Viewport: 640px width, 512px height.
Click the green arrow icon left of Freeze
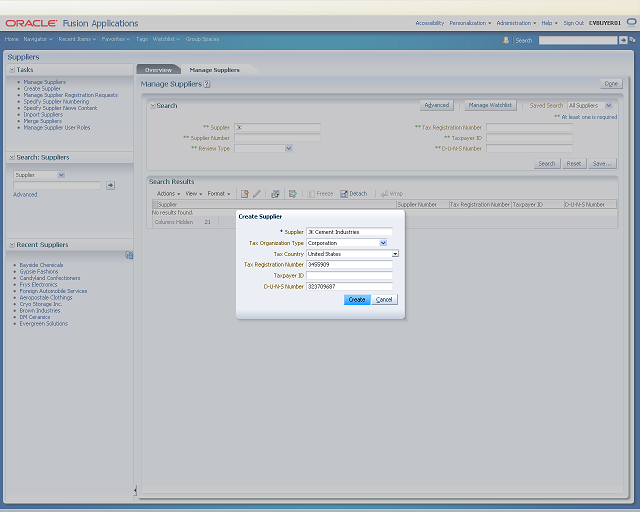293,194
